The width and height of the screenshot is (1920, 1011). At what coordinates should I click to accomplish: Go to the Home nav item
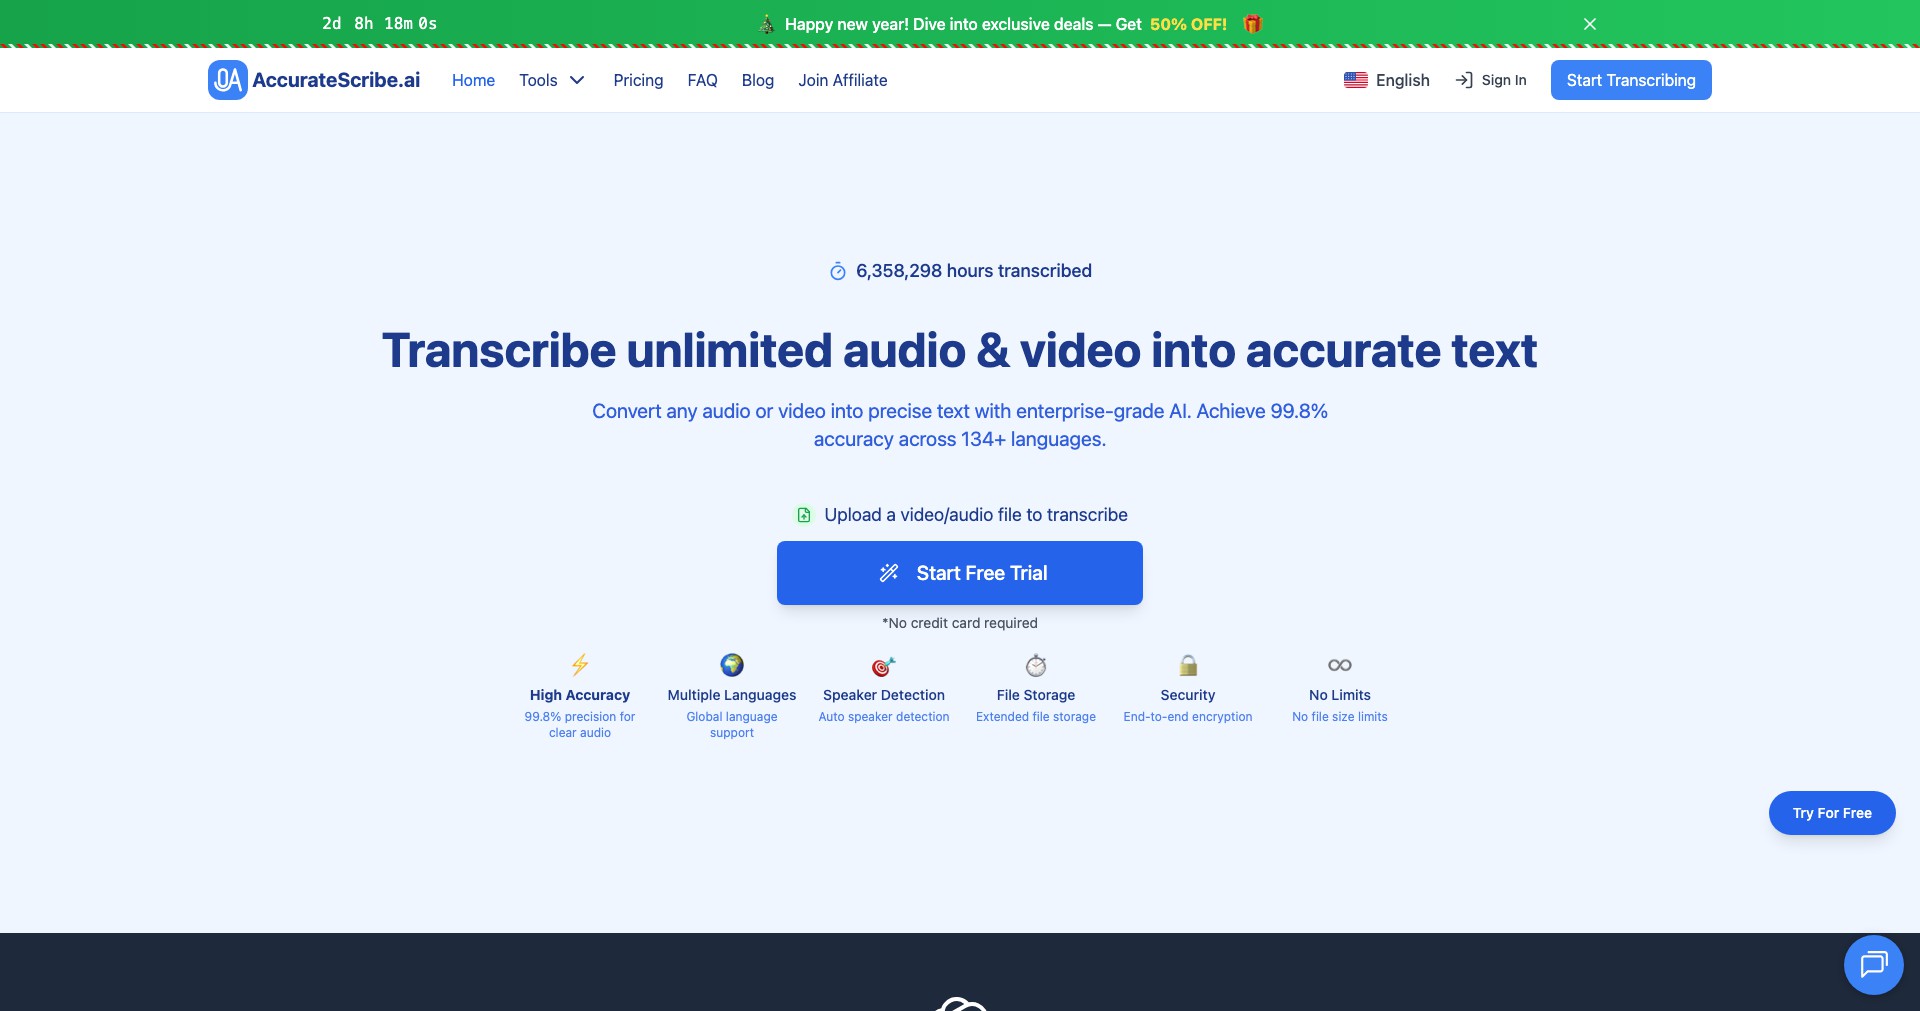[473, 80]
